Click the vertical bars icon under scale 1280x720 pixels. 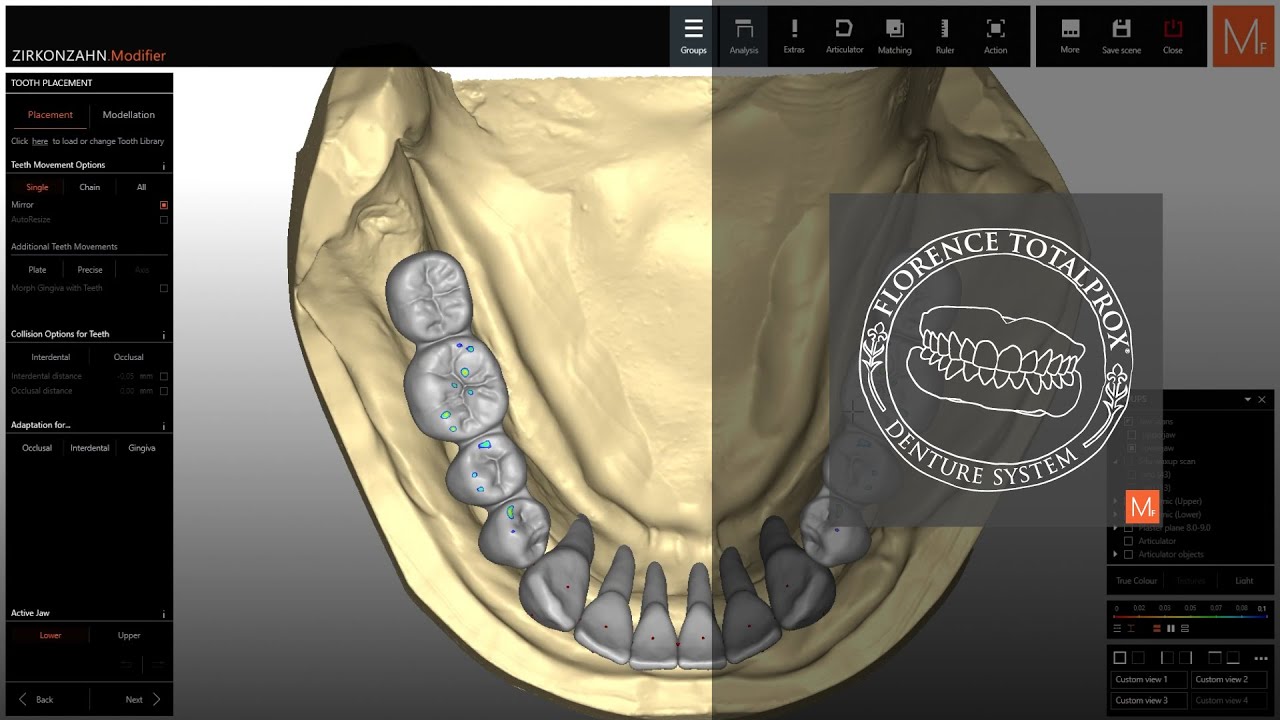point(1171,628)
